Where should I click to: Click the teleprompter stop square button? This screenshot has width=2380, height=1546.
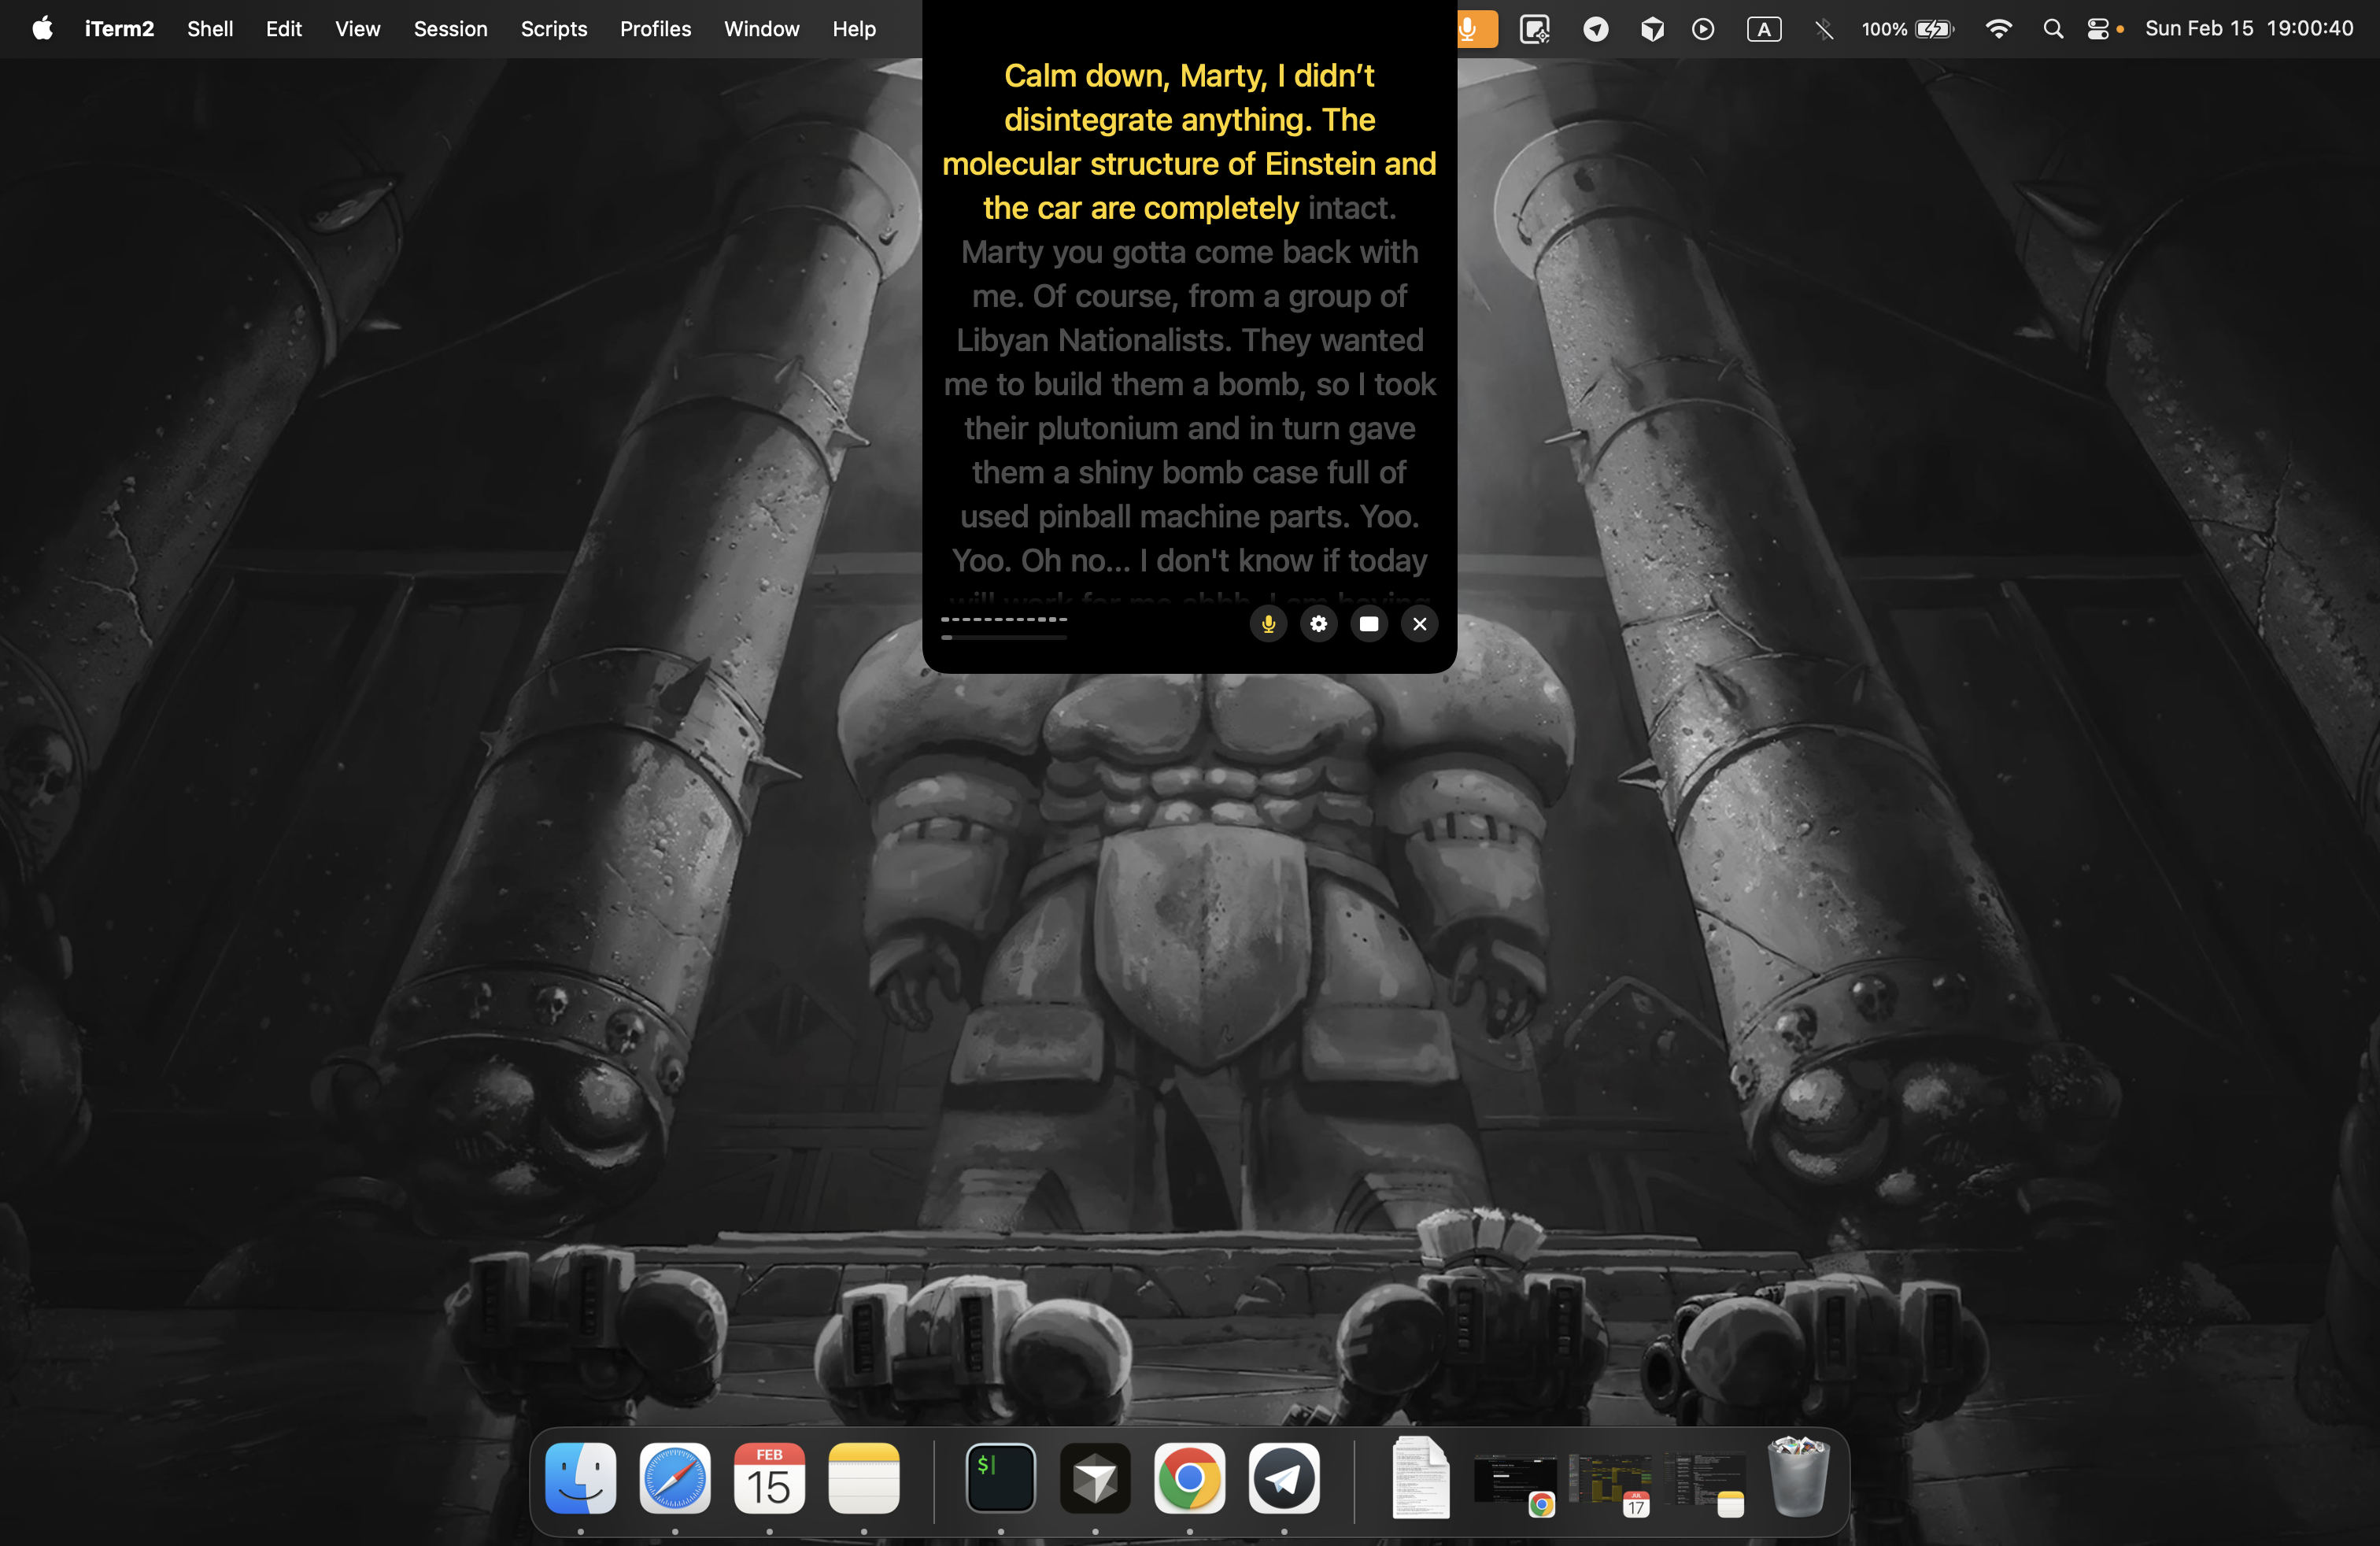[1369, 624]
